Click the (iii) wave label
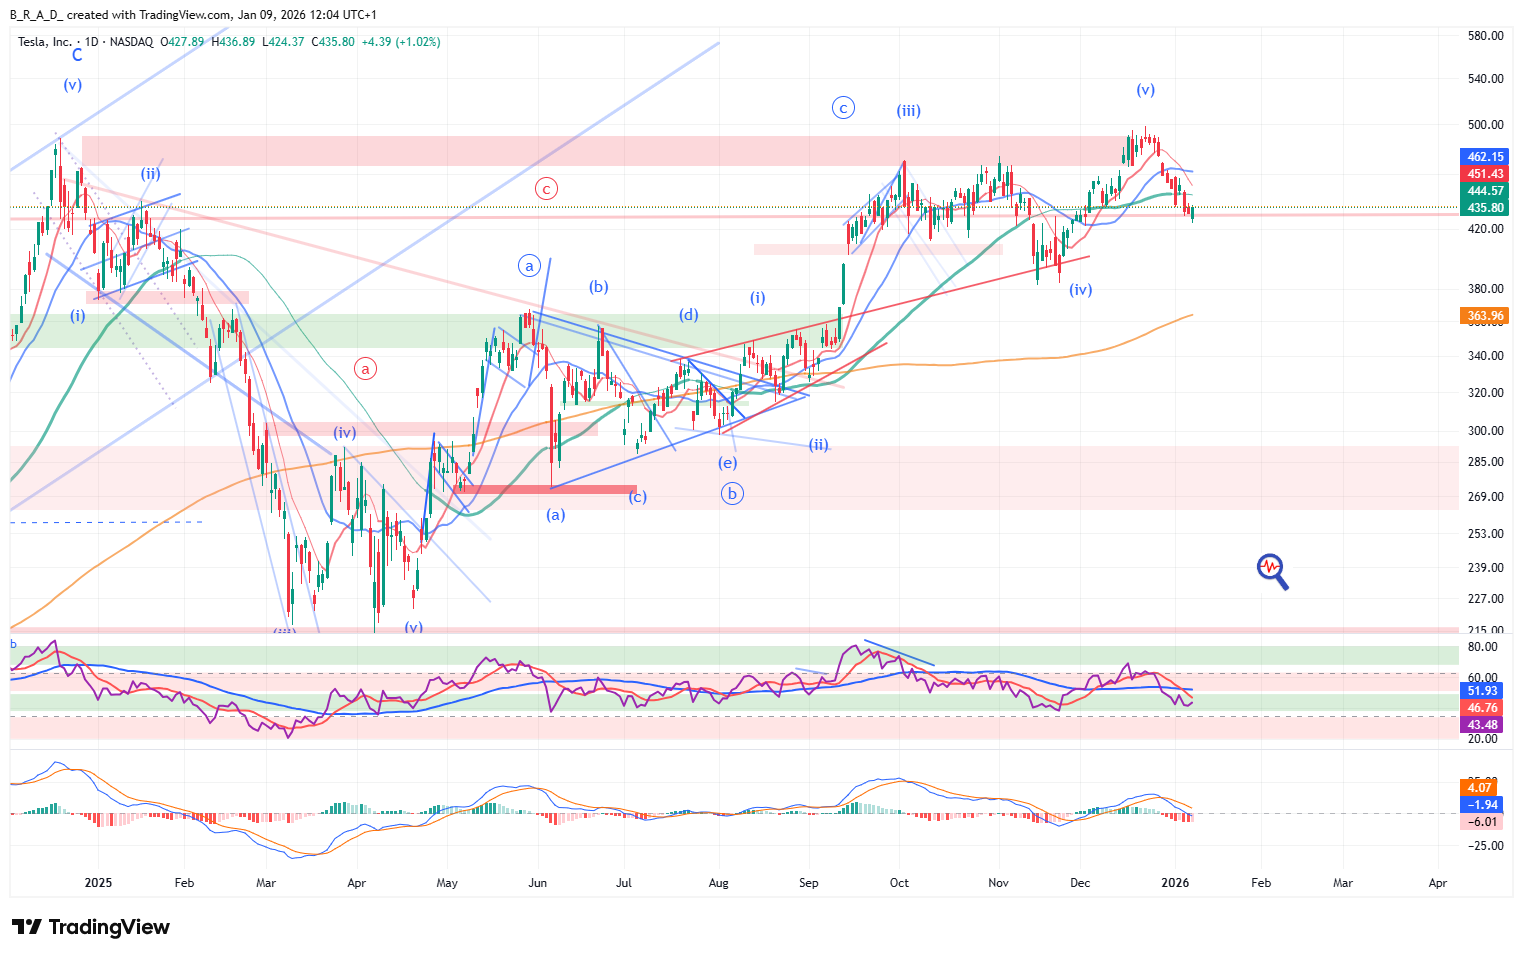This screenshot has height=957, width=1523. pyautogui.click(x=908, y=111)
